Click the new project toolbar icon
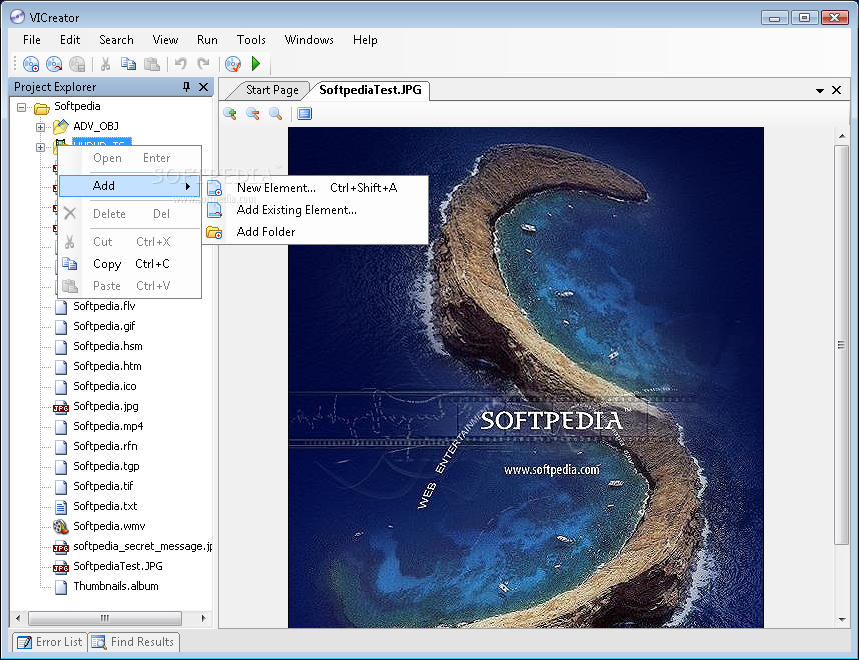This screenshot has width=859, height=660. coord(31,64)
